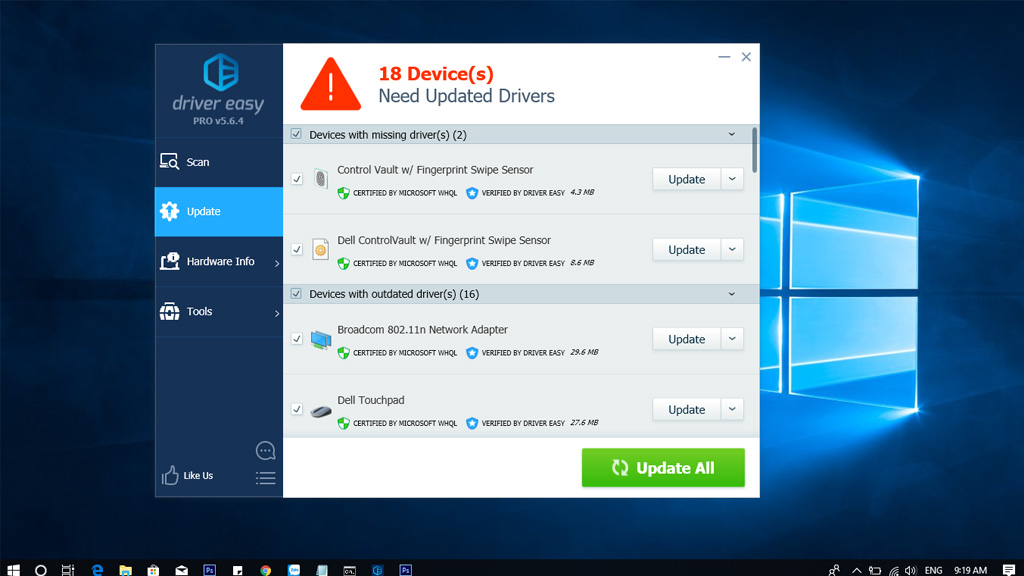Toggle the Devices with missing driver(s) checkbox
Screen dimensions: 1024x576
click(x=296, y=134)
